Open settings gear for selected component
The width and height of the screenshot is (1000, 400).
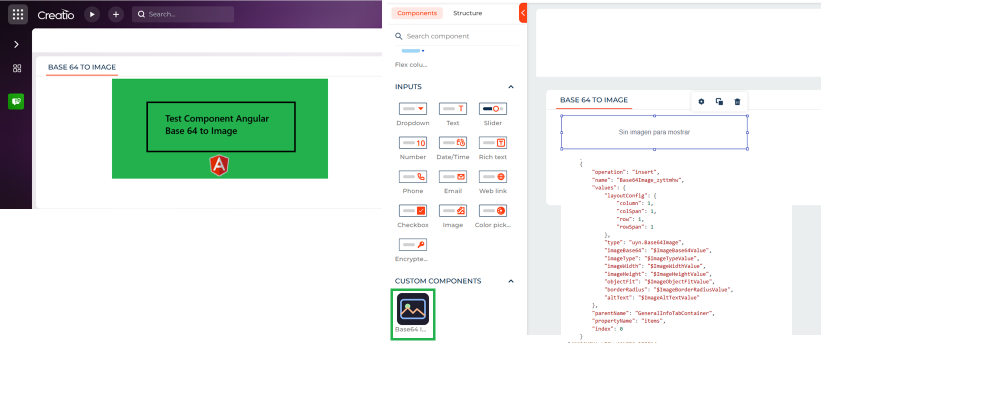(x=701, y=101)
